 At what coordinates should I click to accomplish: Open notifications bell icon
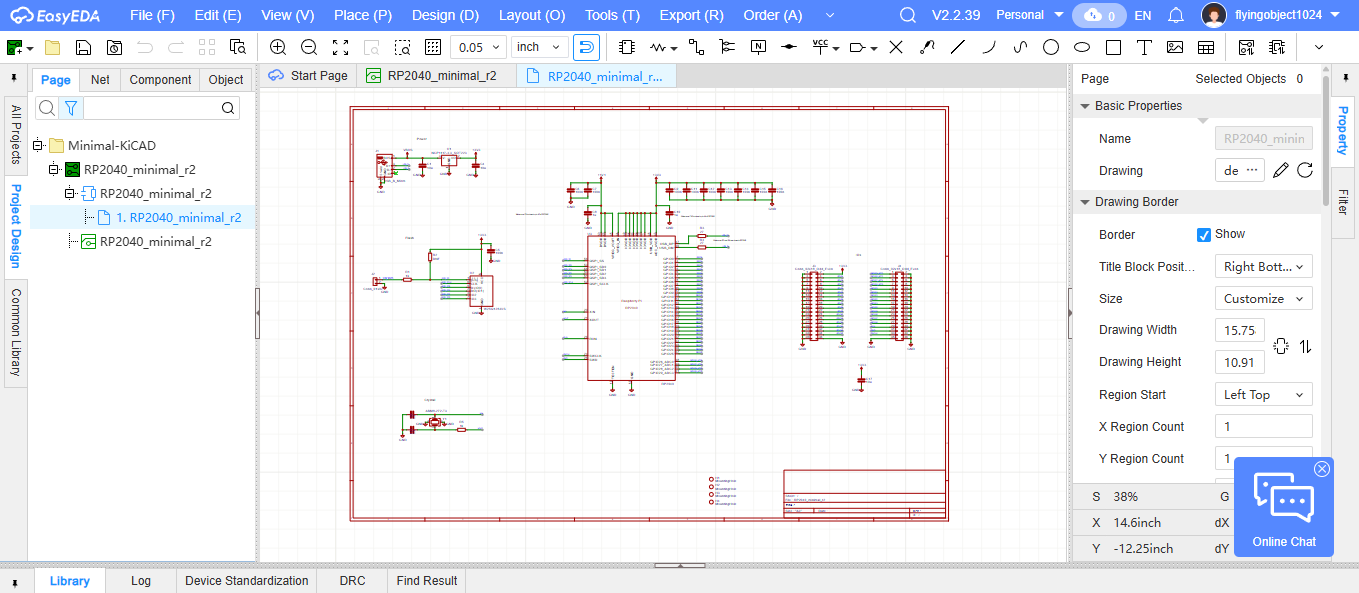point(1176,15)
